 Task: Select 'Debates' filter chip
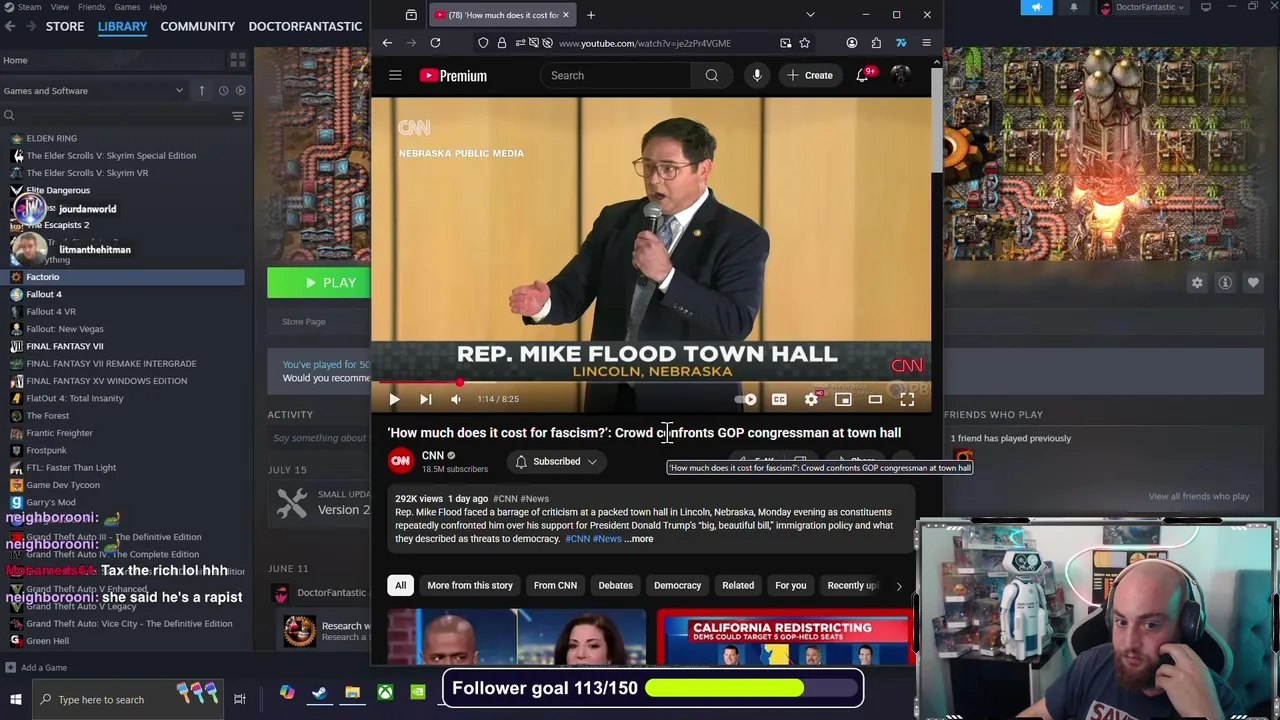615,585
